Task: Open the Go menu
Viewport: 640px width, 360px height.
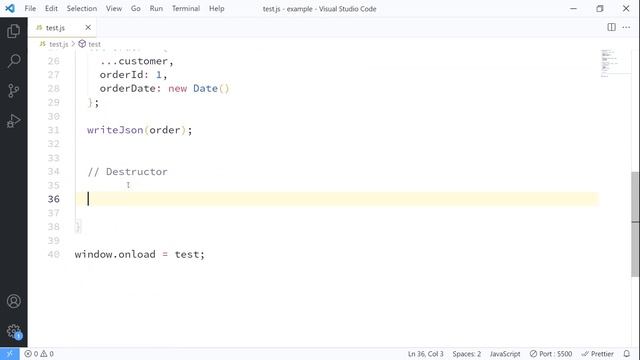Action: tap(136, 9)
